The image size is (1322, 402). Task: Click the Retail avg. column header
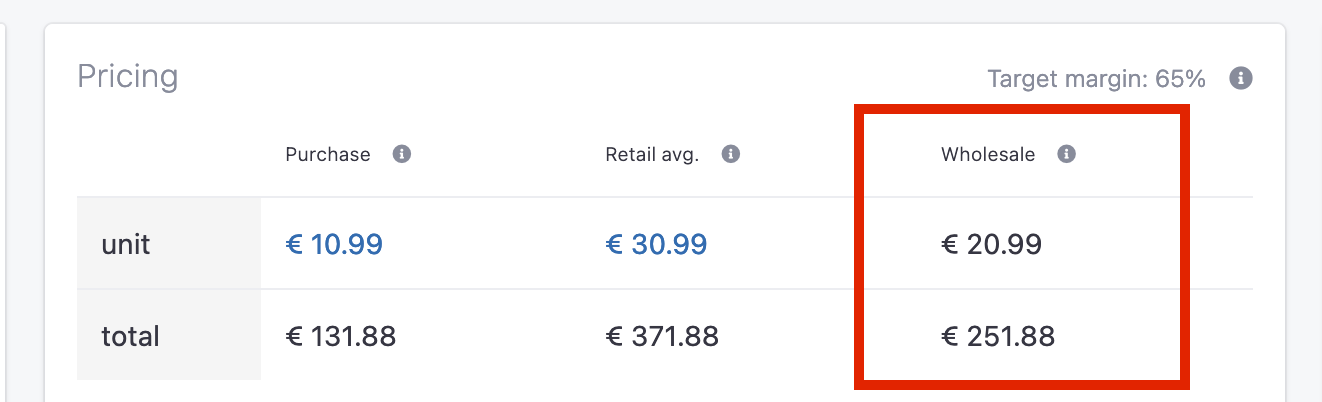pos(652,155)
